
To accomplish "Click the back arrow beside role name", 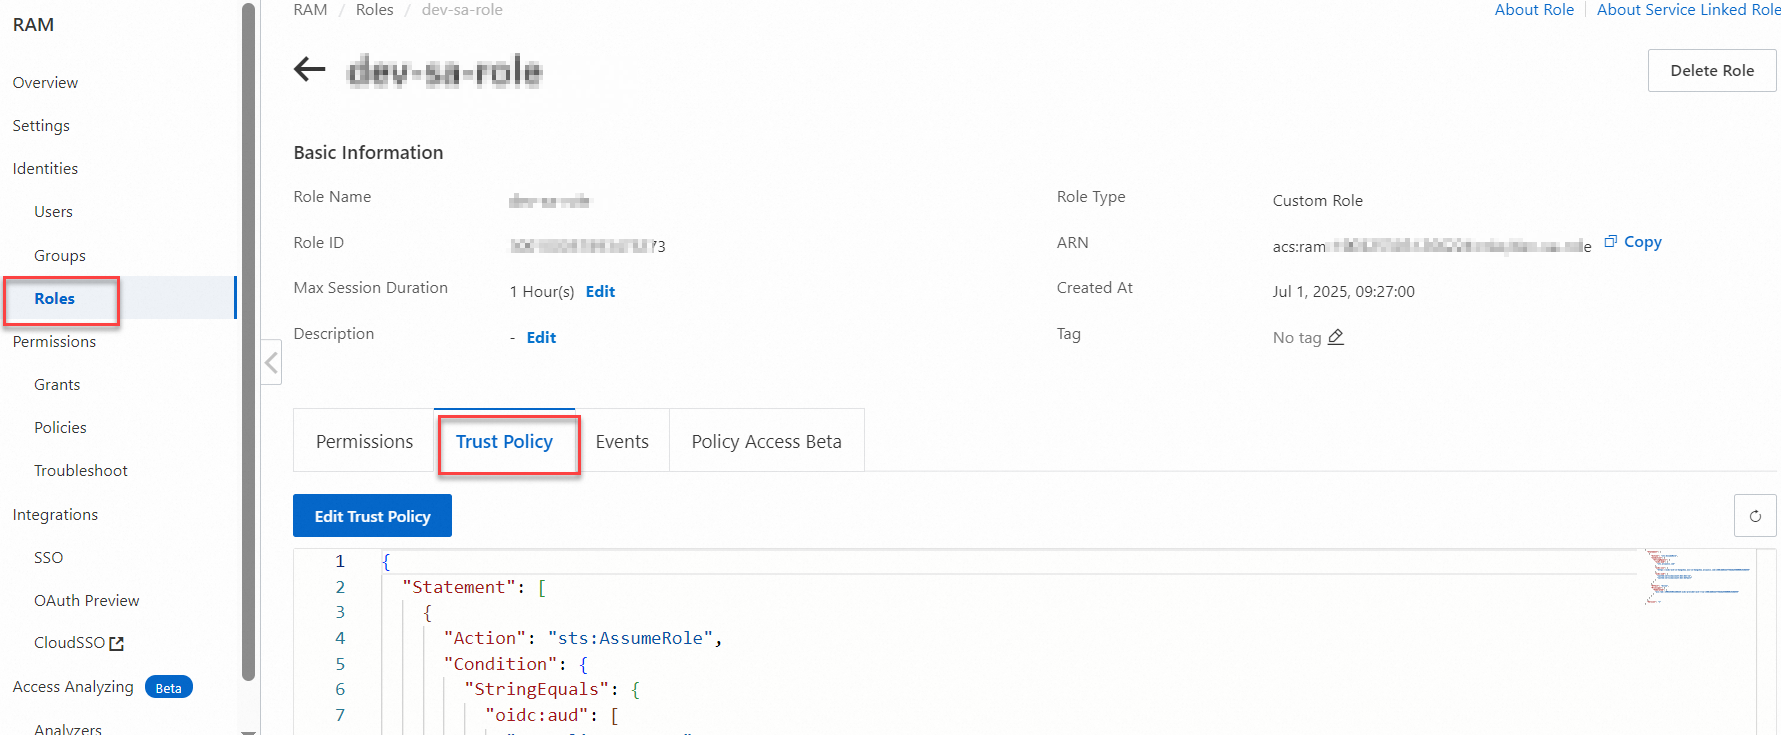I will [x=310, y=69].
